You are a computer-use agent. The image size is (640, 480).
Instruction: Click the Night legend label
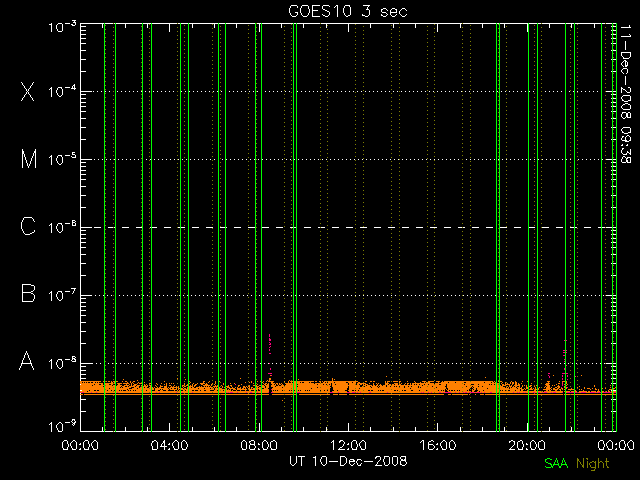click(593, 464)
